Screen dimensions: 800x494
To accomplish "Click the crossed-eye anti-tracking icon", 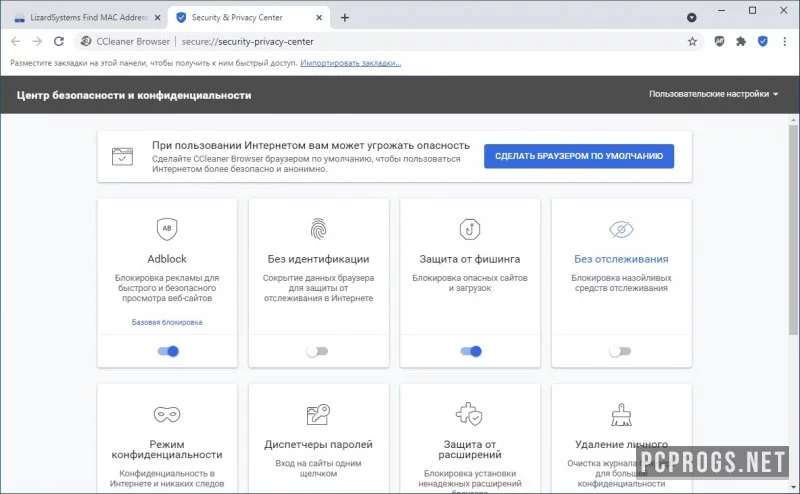I will (x=621, y=229).
